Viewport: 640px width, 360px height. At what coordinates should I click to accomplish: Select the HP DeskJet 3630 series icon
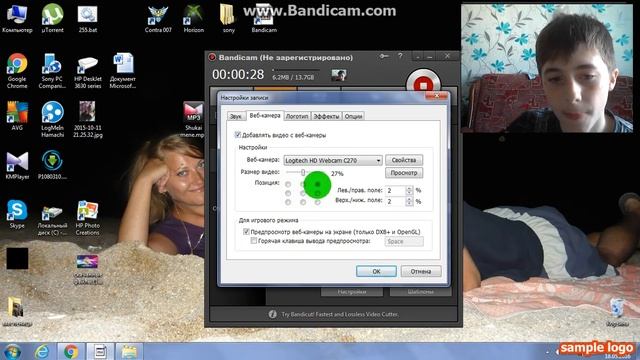point(87,71)
